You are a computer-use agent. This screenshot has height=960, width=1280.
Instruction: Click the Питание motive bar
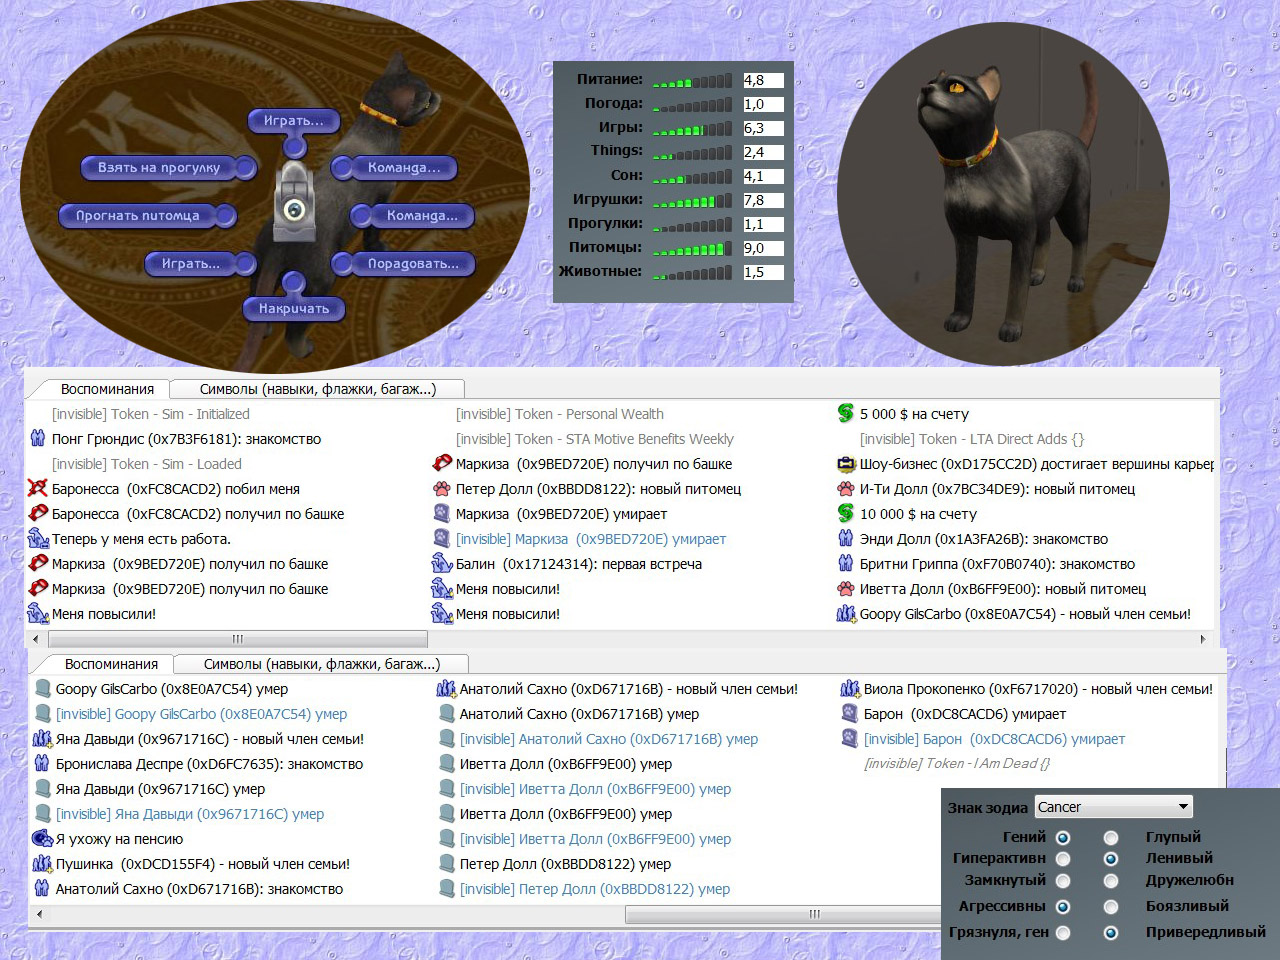pyautogui.click(x=692, y=81)
